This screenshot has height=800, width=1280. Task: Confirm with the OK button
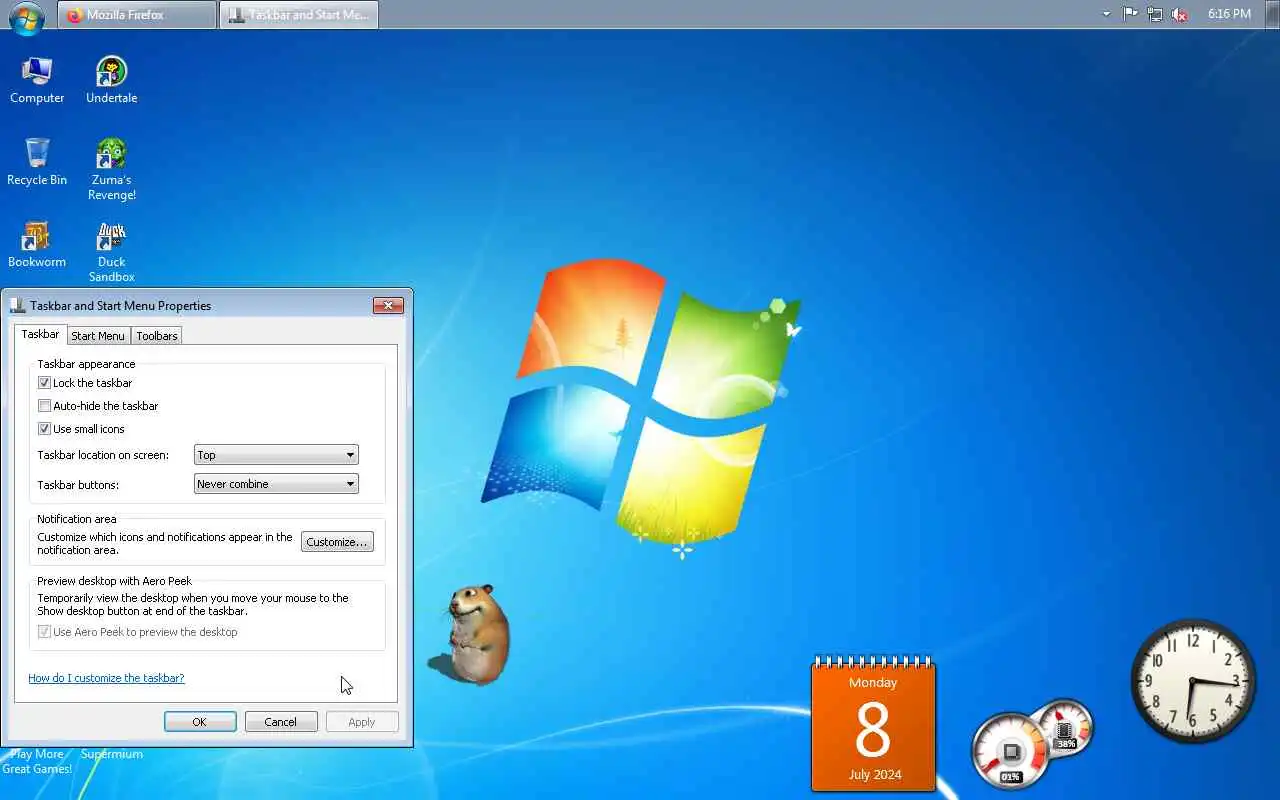(200, 722)
